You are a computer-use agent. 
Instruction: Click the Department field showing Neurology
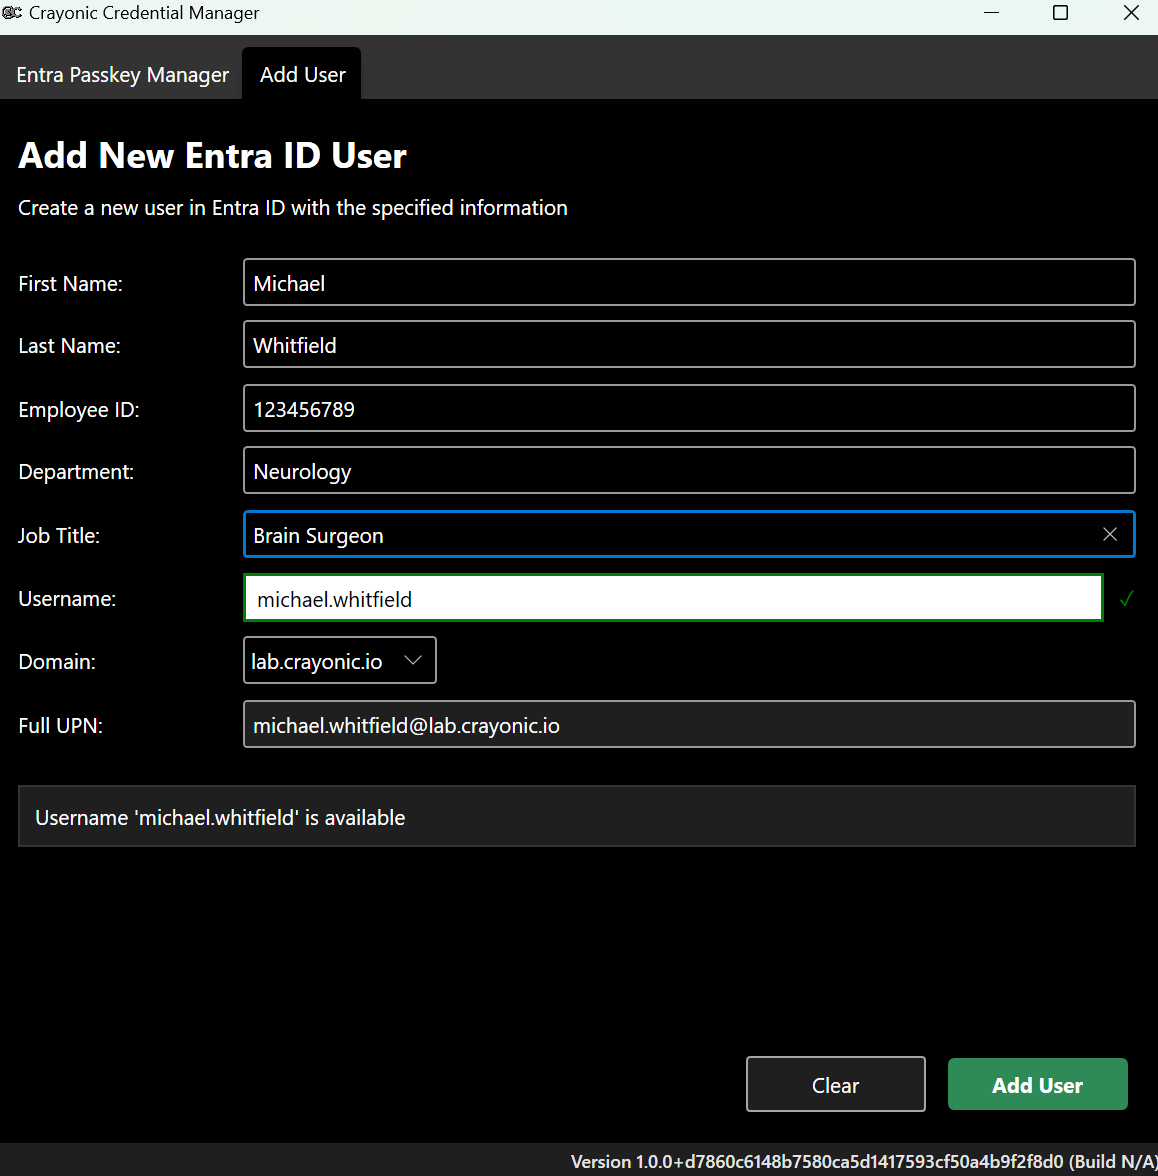688,471
